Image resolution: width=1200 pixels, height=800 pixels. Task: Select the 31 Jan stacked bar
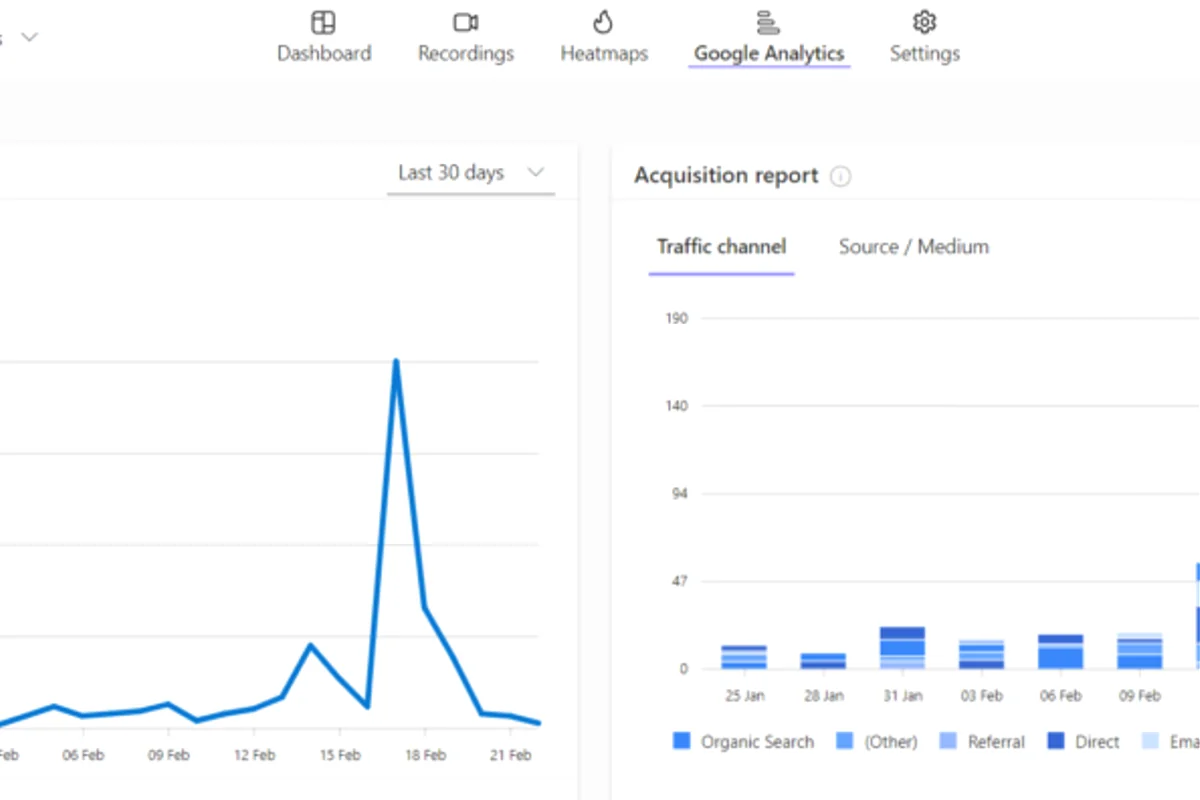coord(903,648)
